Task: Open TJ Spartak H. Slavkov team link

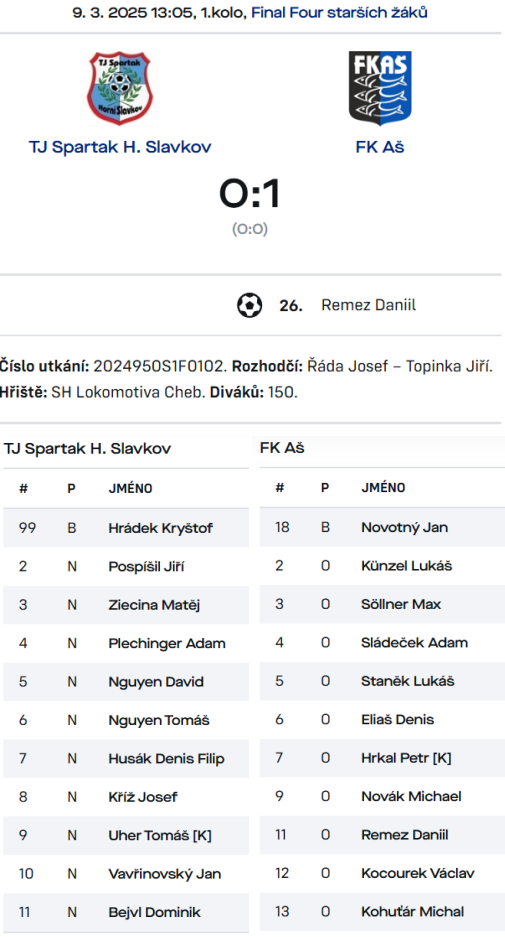Action: [120, 147]
